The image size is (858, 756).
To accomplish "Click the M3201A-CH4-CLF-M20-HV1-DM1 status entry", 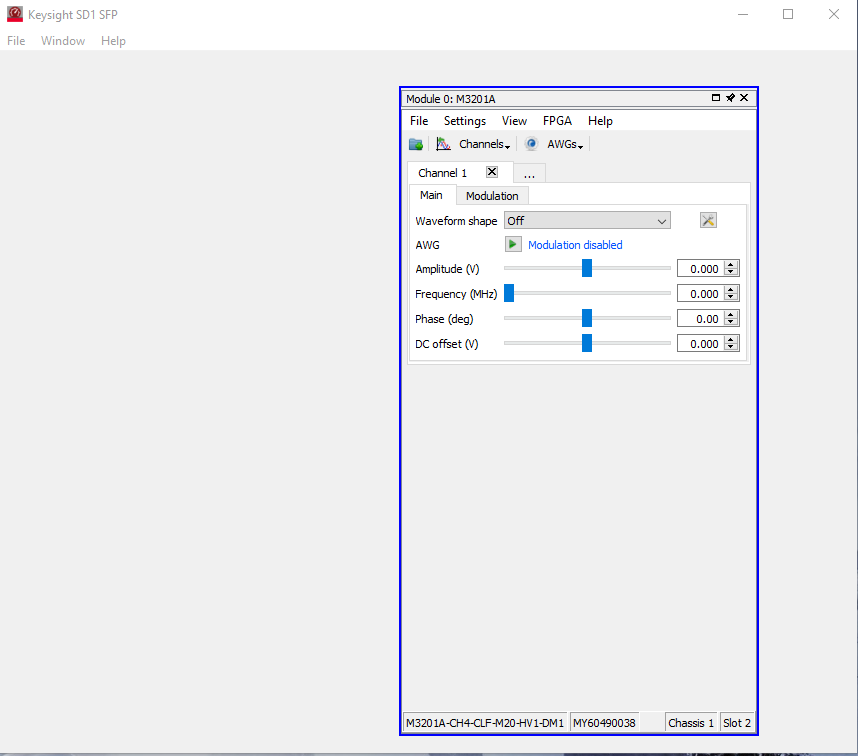I will tap(485, 723).
